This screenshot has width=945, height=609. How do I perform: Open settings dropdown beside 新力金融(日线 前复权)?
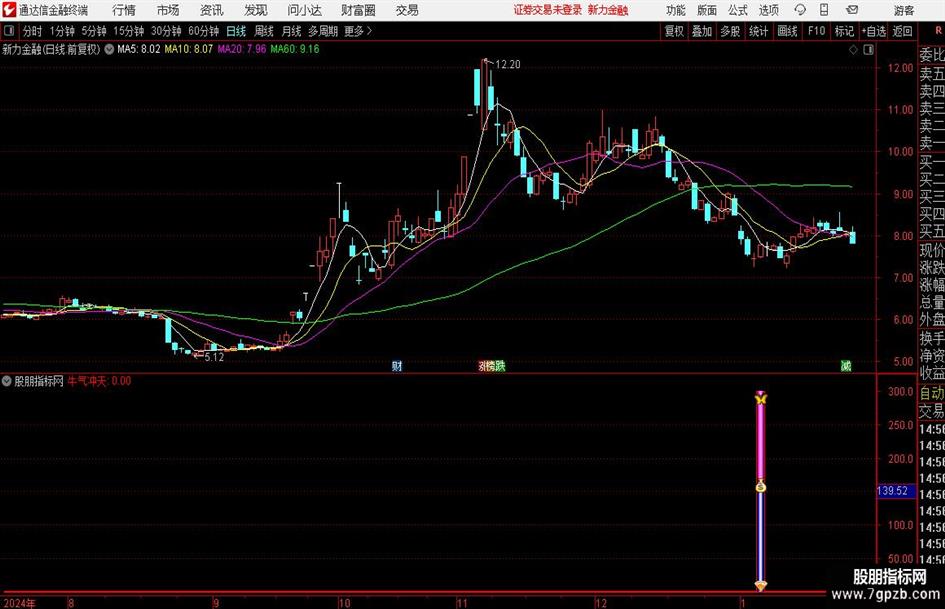(109, 49)
